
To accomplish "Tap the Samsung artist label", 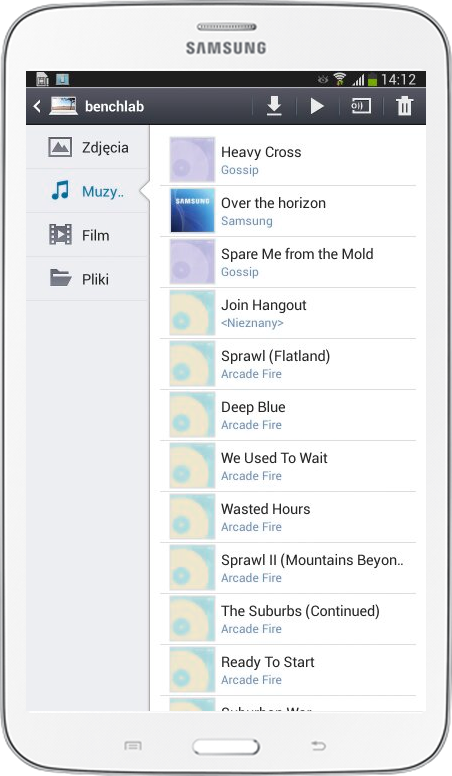I will [x=247, y=221].
